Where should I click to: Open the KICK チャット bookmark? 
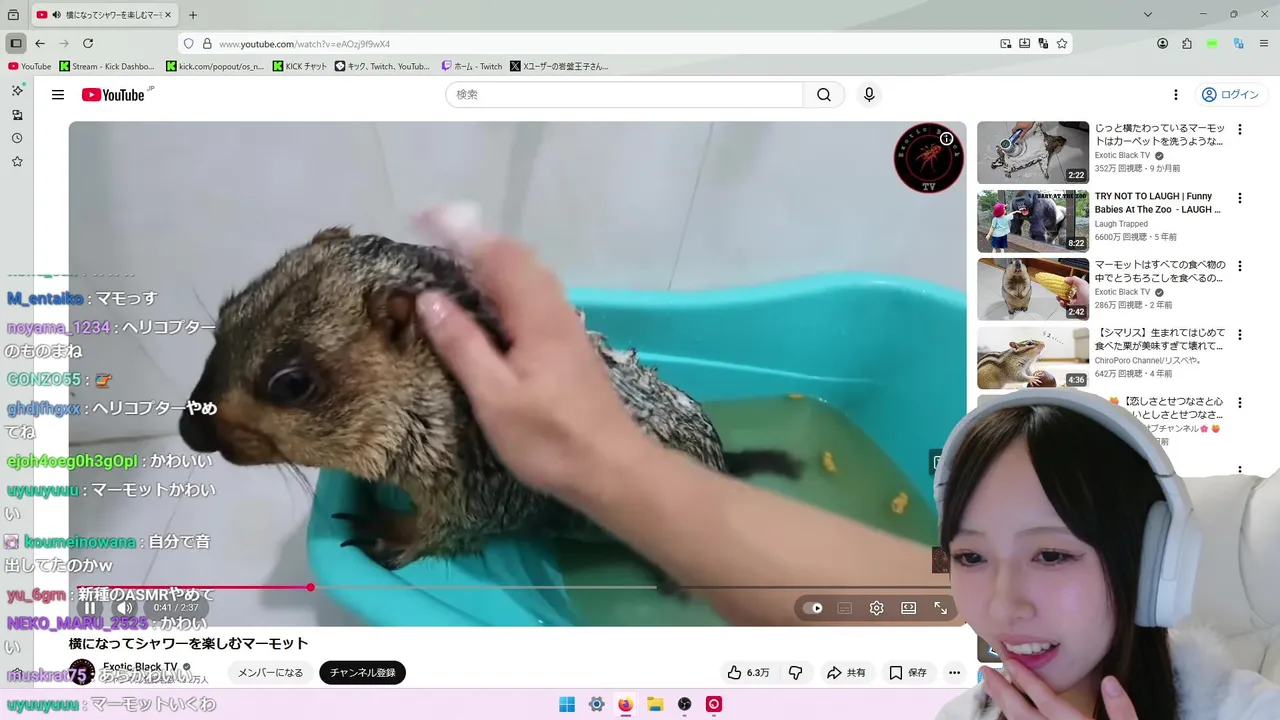(x=300, y=67)
